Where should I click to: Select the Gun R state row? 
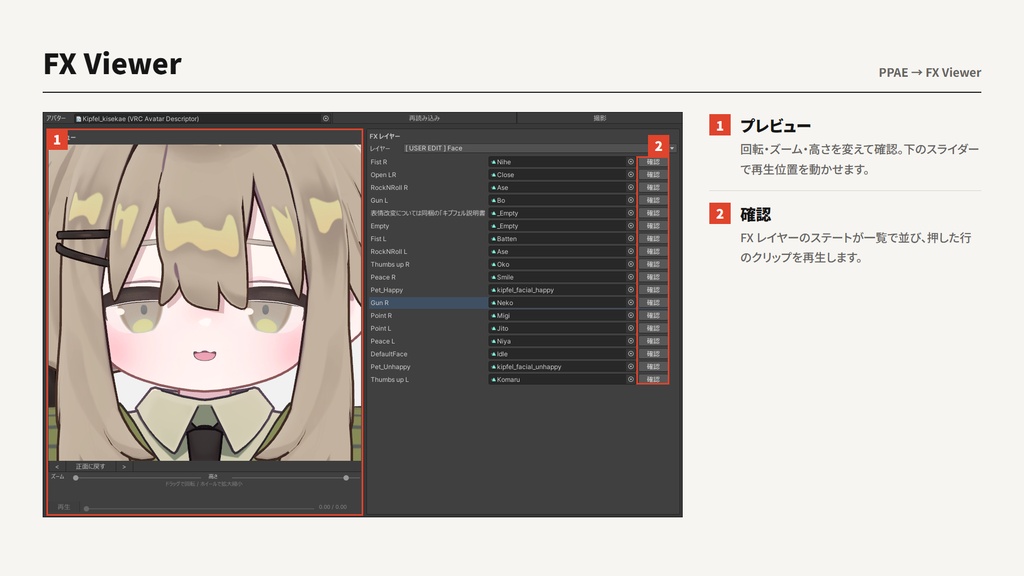click(428, 303)
